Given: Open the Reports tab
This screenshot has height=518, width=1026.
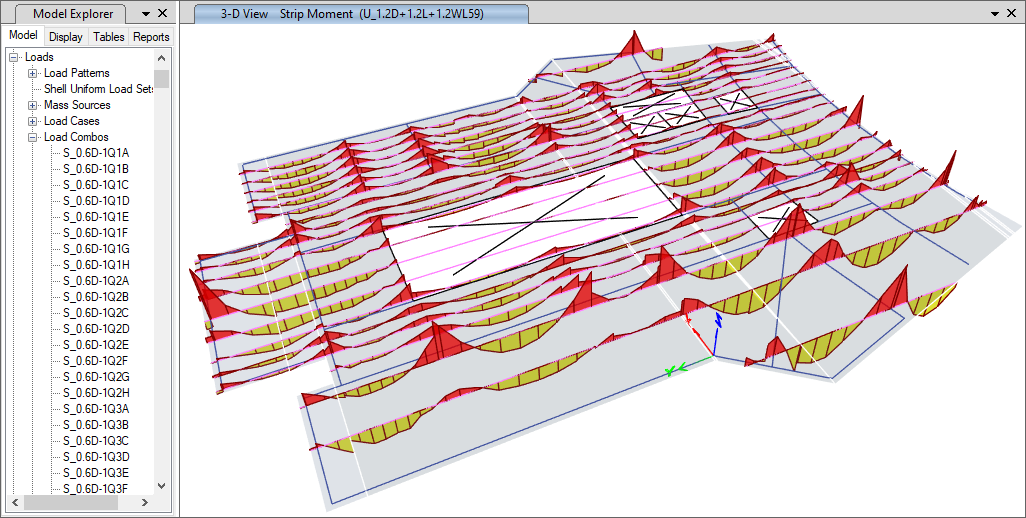Looking at the screenshot, I should (151, 37).
